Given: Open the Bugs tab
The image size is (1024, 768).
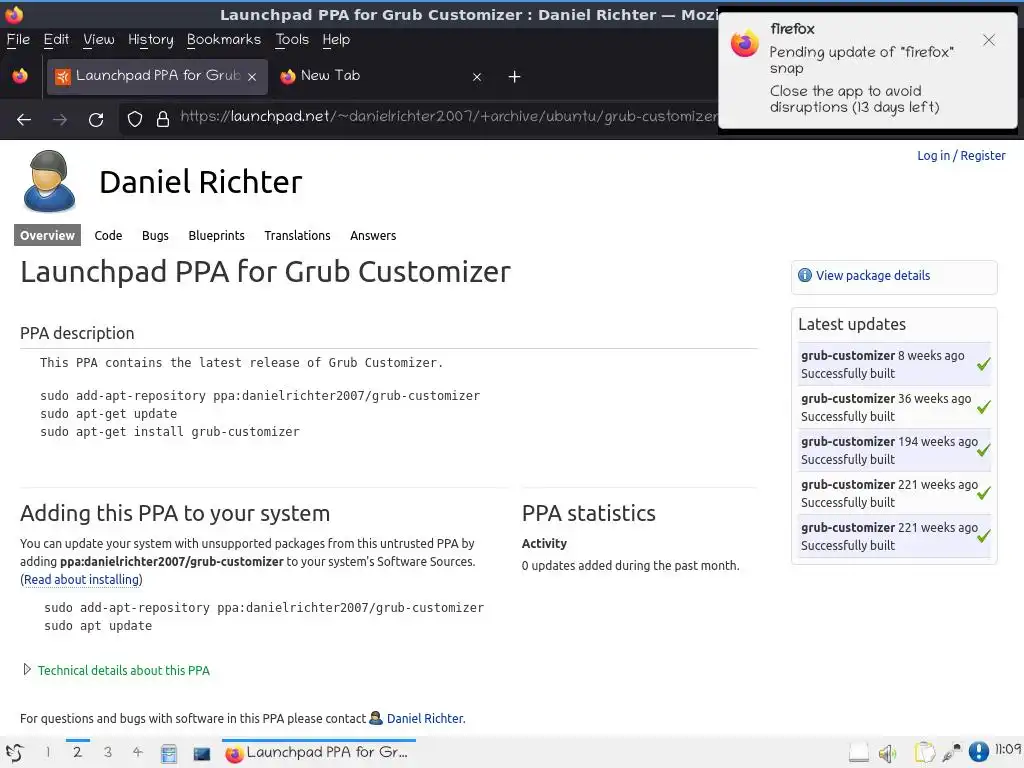Looking at the screenshot, I should tap(155, 235).
